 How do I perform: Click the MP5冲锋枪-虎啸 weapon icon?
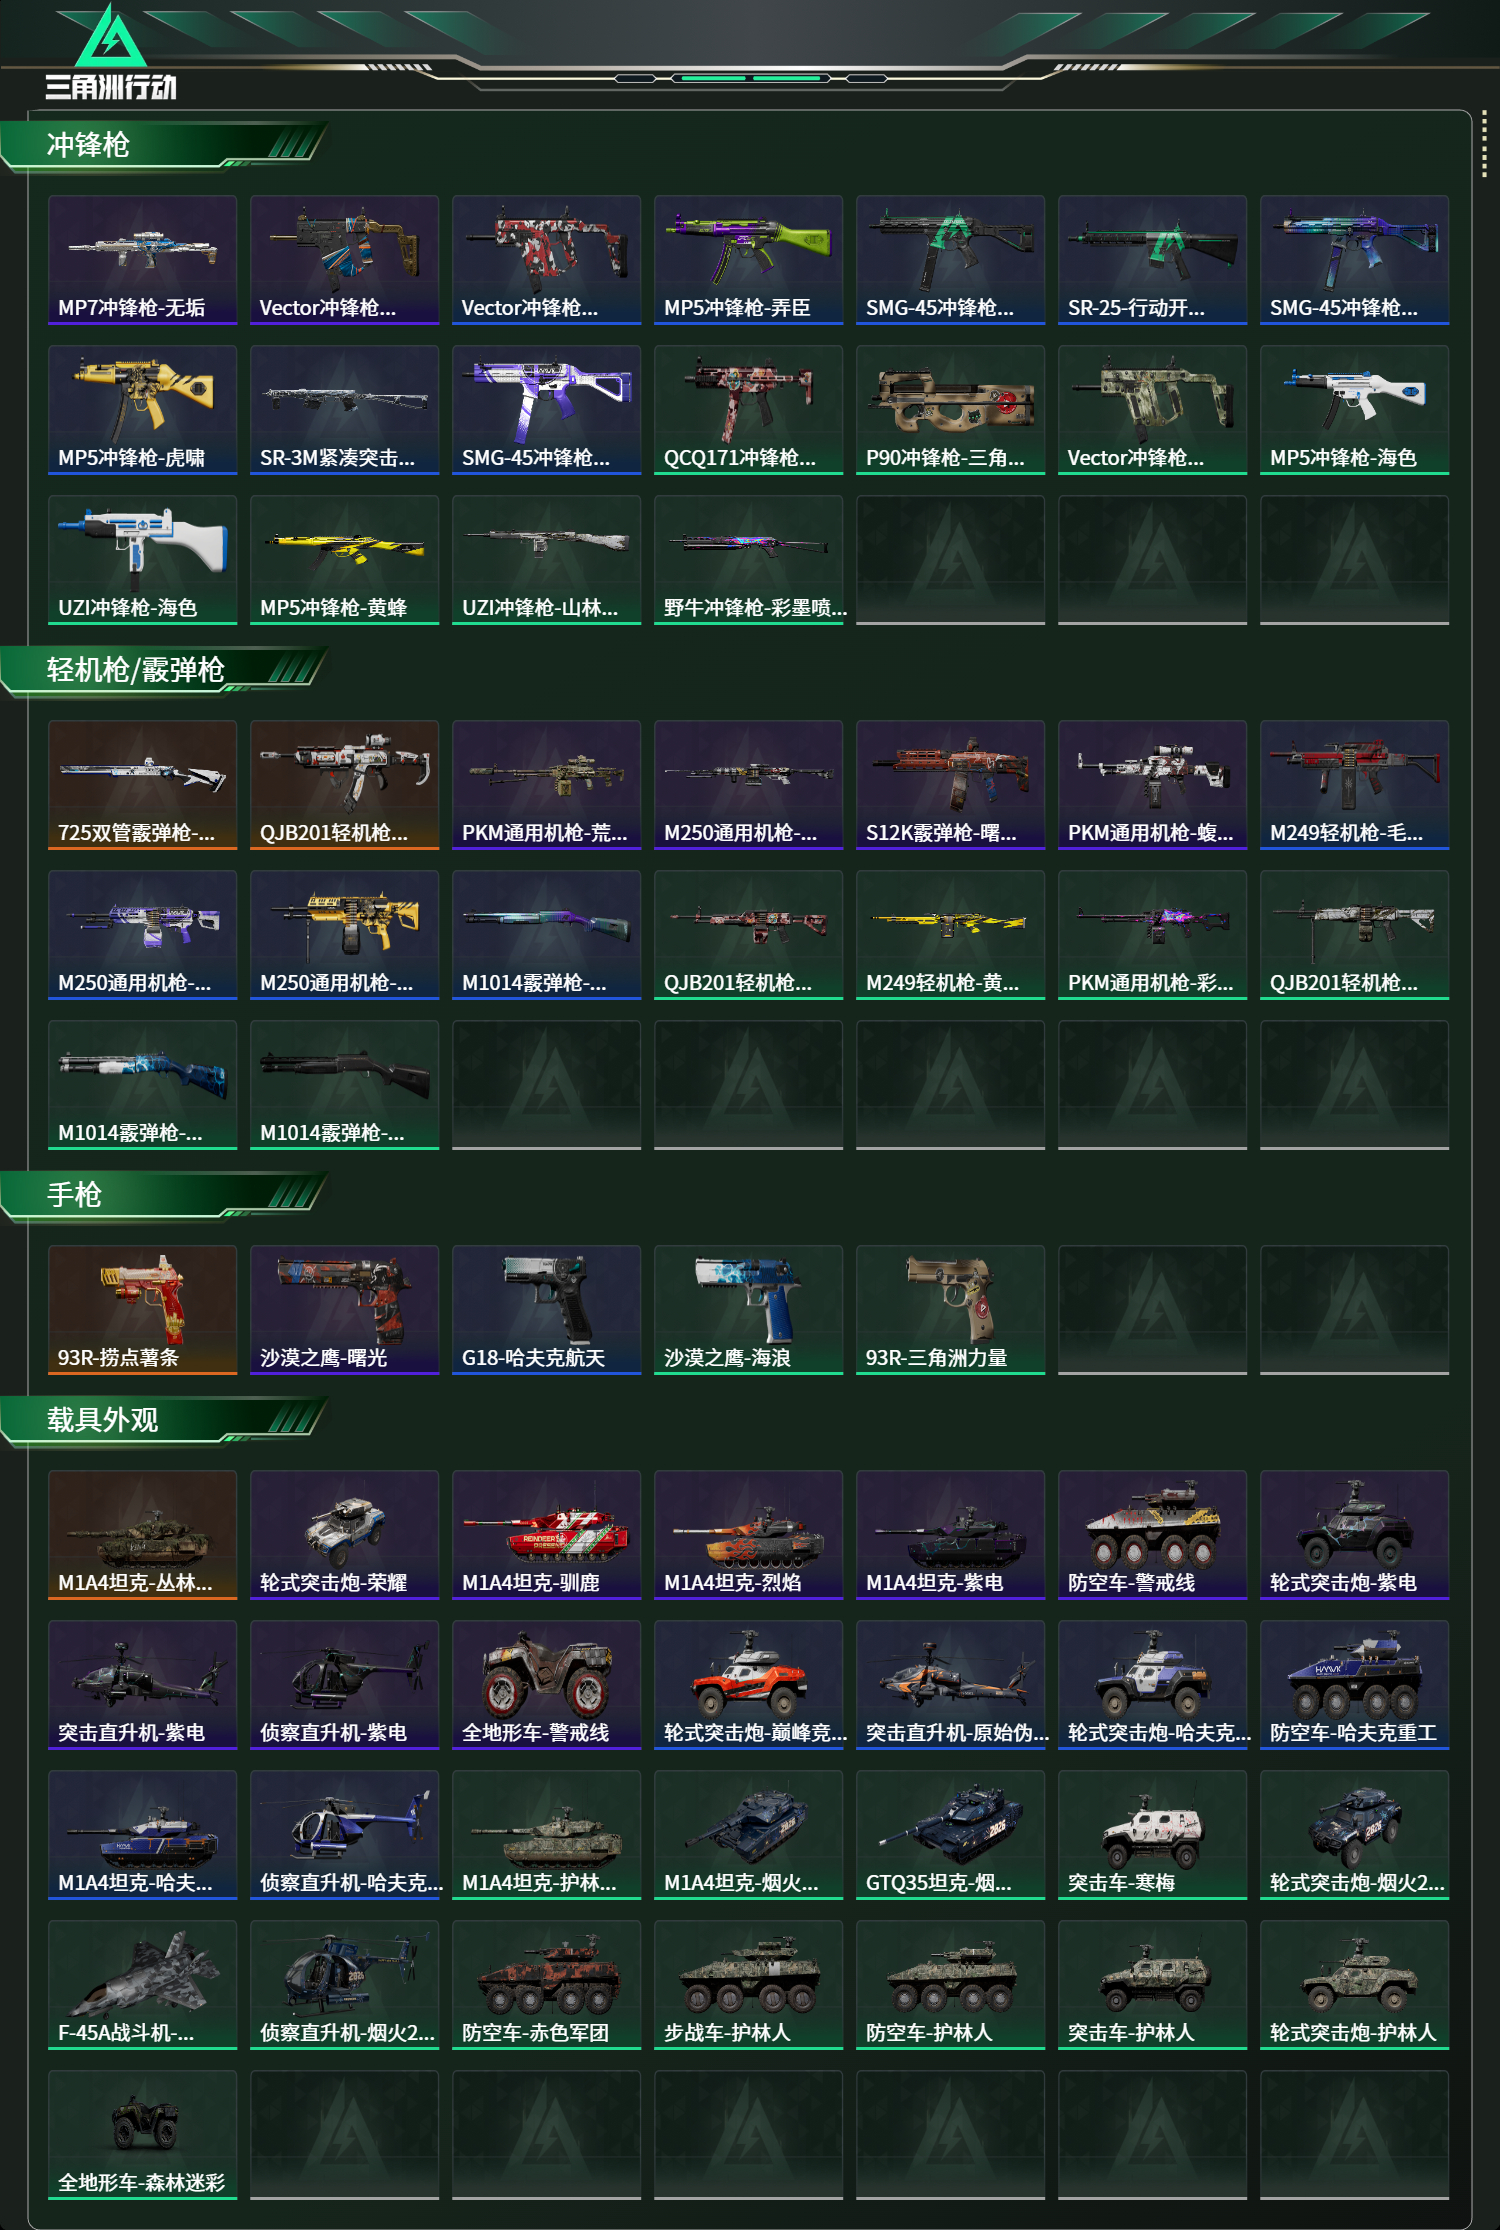(x=142, y=410)
